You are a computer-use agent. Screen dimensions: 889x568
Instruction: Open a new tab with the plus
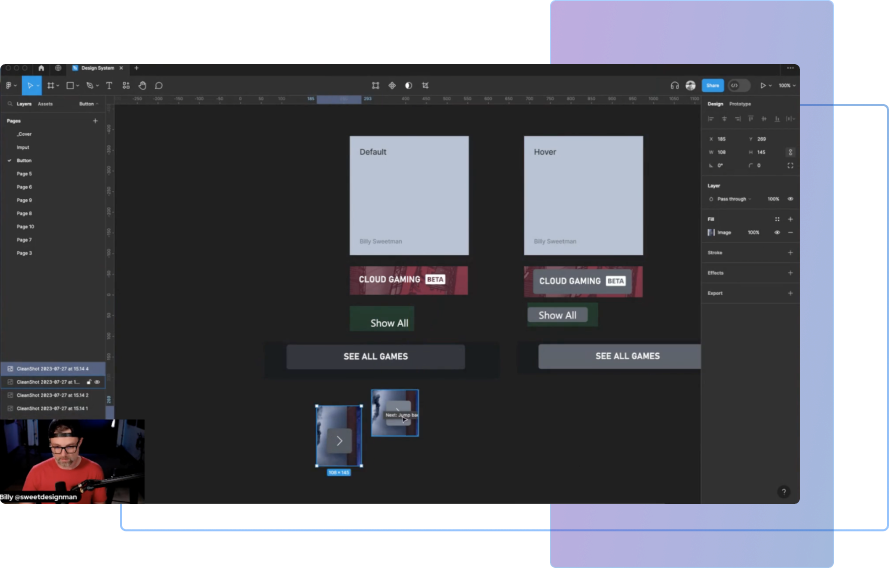click(136, 68)
